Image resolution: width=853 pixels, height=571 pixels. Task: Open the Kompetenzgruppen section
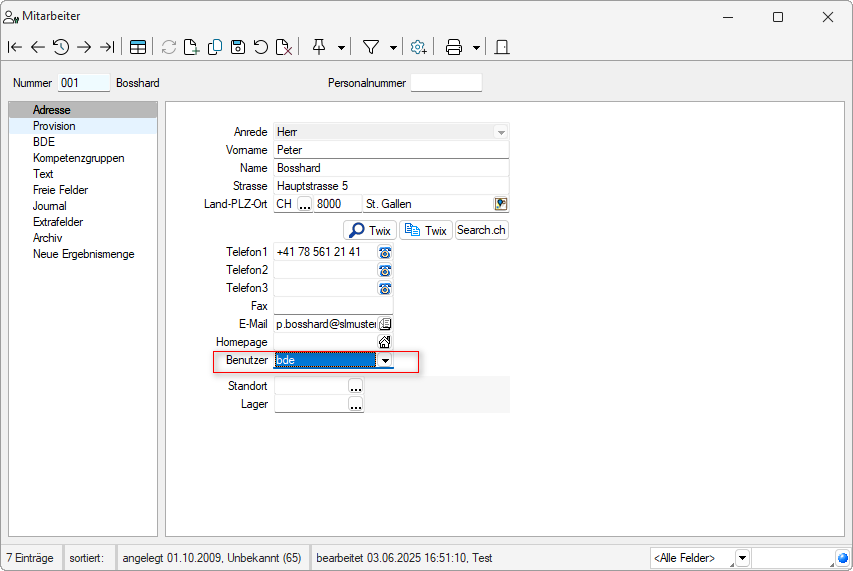click(x=79, y=158)
